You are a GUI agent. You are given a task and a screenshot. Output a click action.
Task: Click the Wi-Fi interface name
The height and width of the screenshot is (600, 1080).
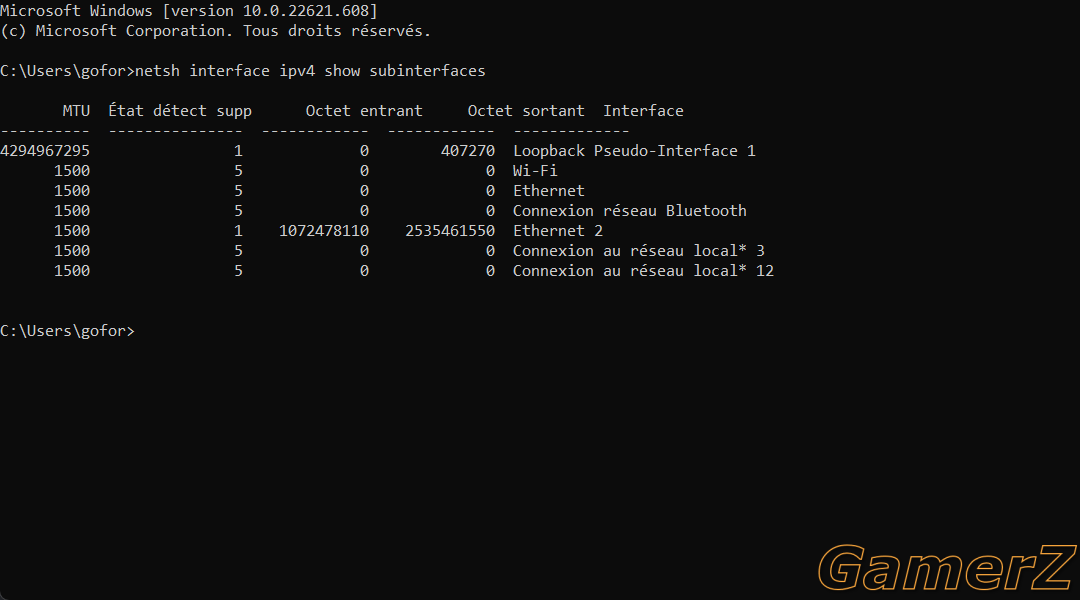pyautogui.click(x=535, y=171)
